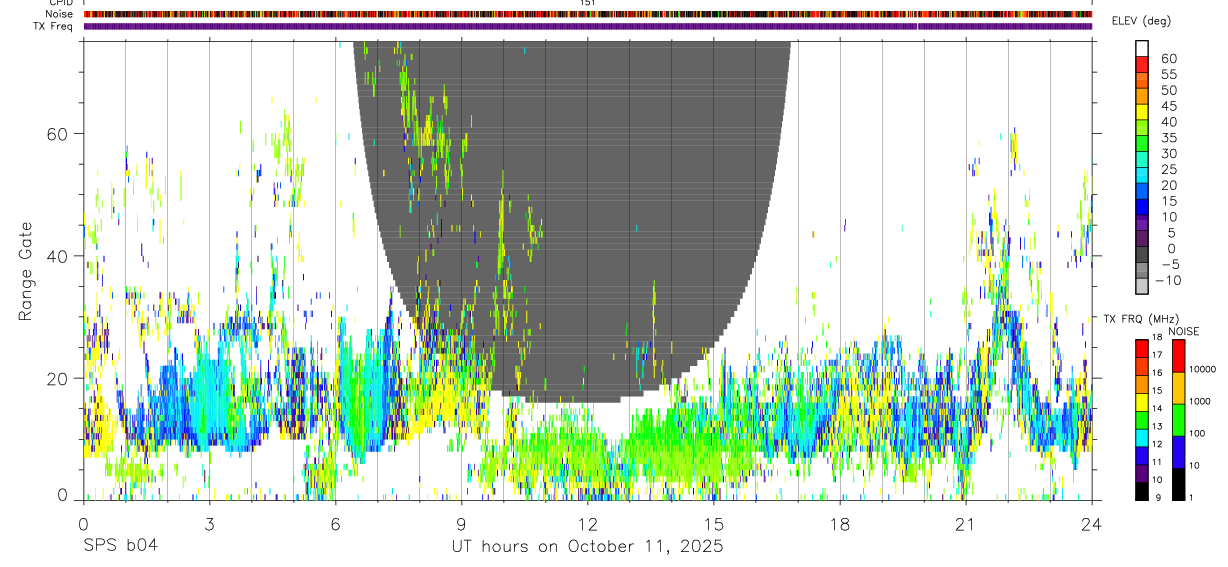Click the green swatch in the NOISE legend
1228x567 pixels.
pyautogui.click(x=1179, y=419)
